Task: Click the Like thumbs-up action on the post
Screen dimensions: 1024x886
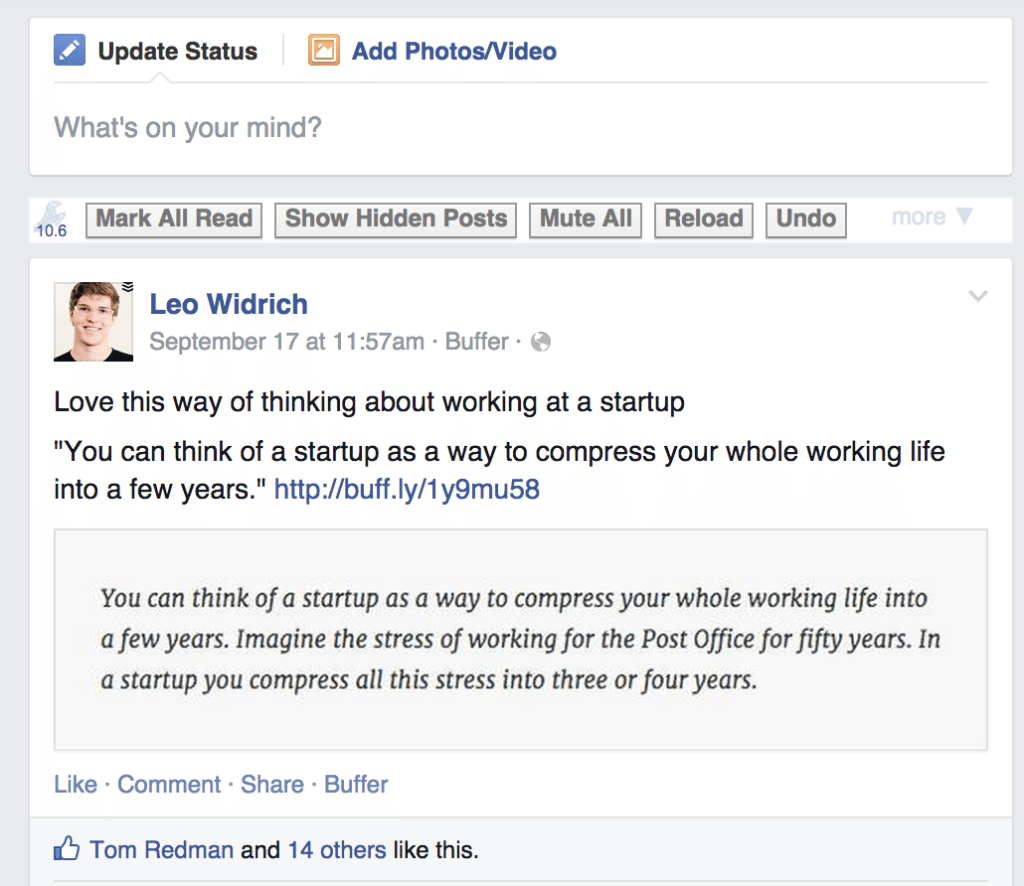Action: coord(75,784)
